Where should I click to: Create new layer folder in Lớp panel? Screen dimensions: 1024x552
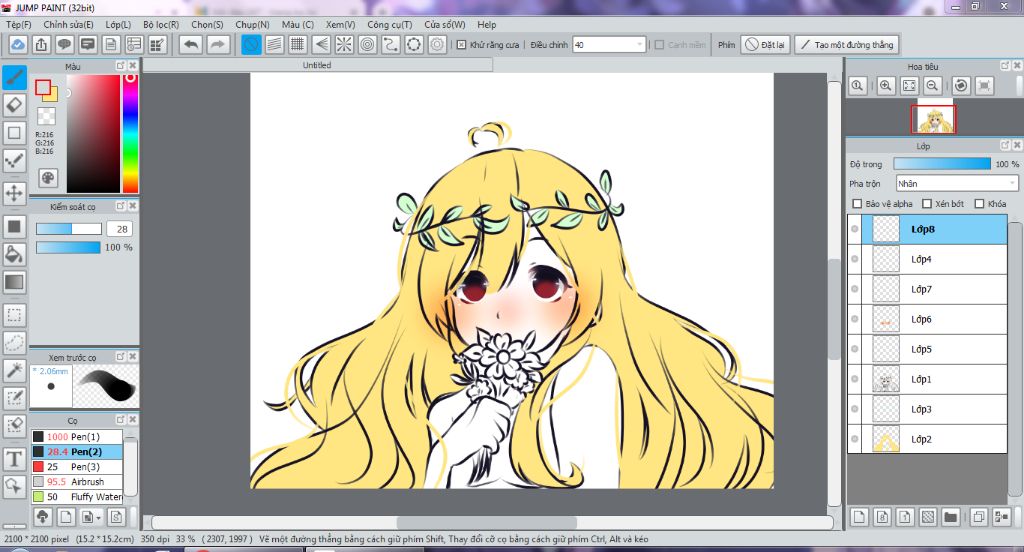pyautogui.click(x=950, y=517)
